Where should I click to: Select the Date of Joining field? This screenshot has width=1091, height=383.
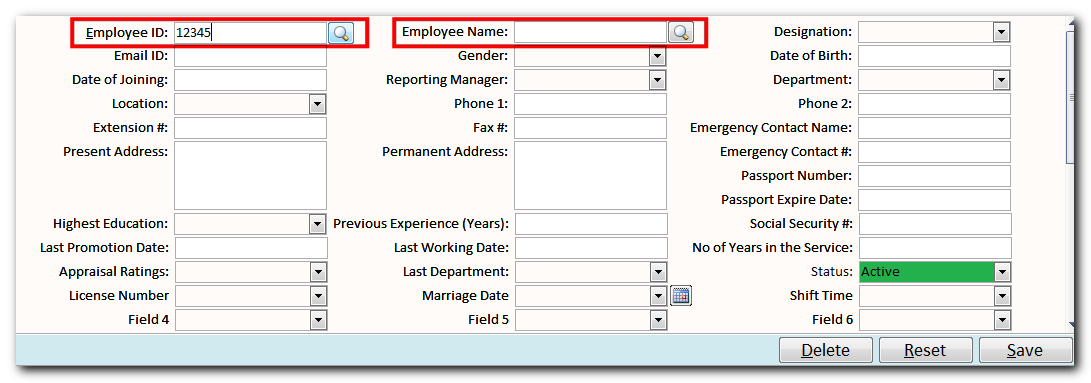point(250,80)
